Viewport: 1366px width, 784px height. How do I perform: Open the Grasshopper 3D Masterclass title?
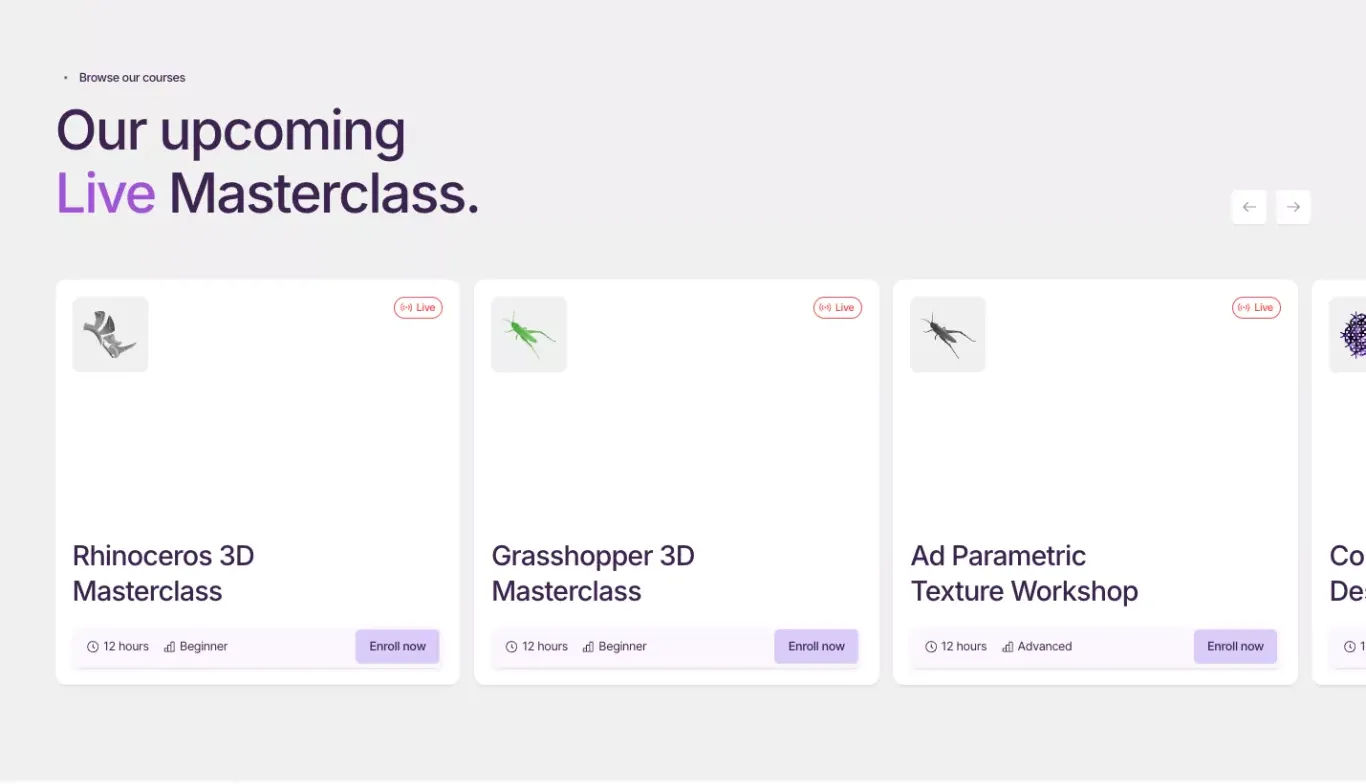[x=593, y=573]
